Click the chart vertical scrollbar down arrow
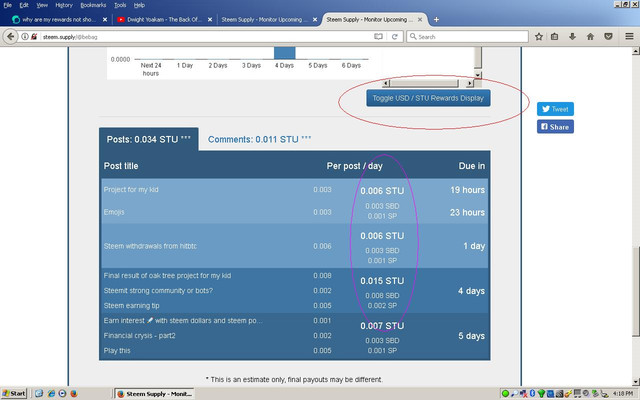Viewport: 640px width, 400px height. tap(478, 75)
